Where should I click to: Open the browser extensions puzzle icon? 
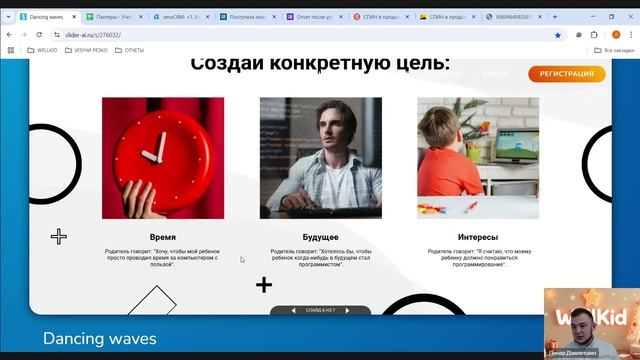point(594,35)
